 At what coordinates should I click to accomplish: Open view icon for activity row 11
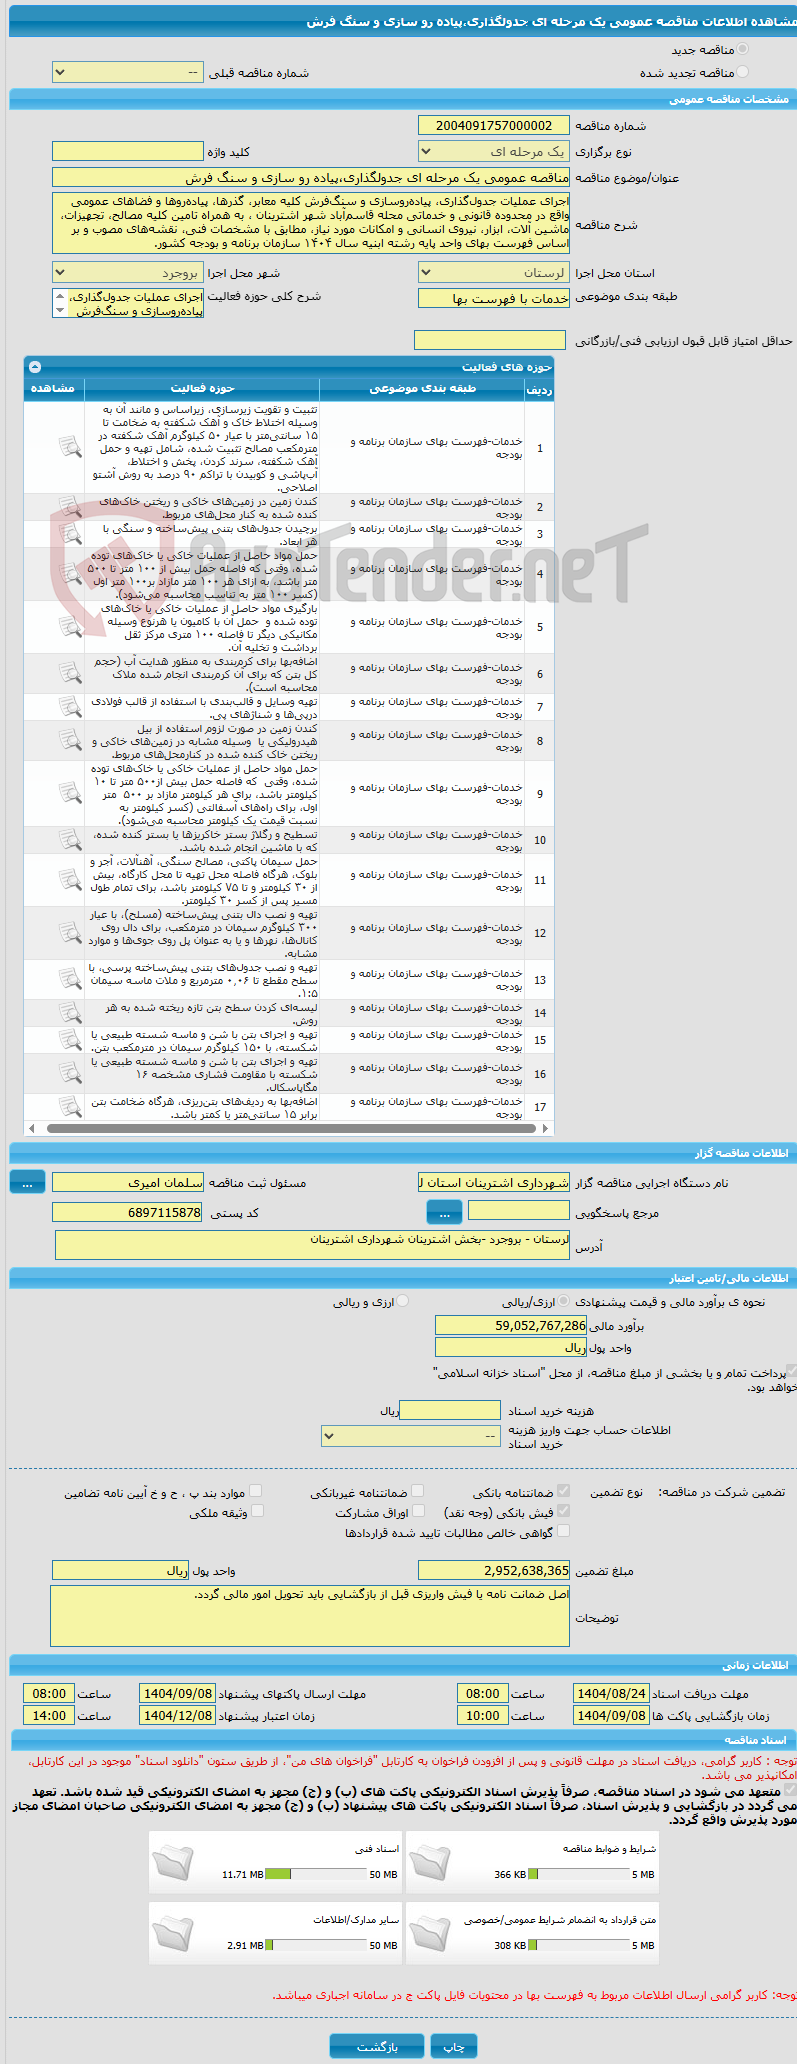(69, 880)
